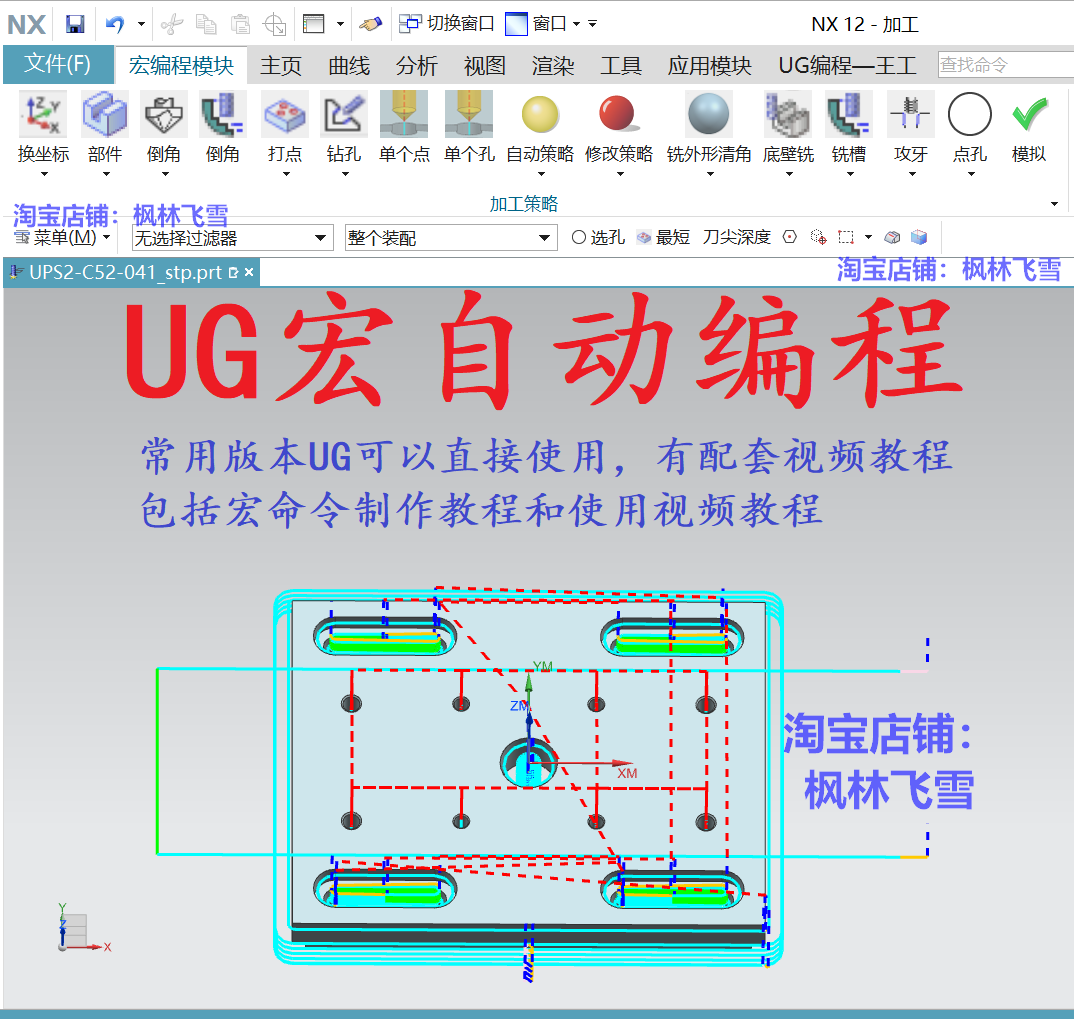Click the first 倒角 chamfer icon

click(164, 114)
